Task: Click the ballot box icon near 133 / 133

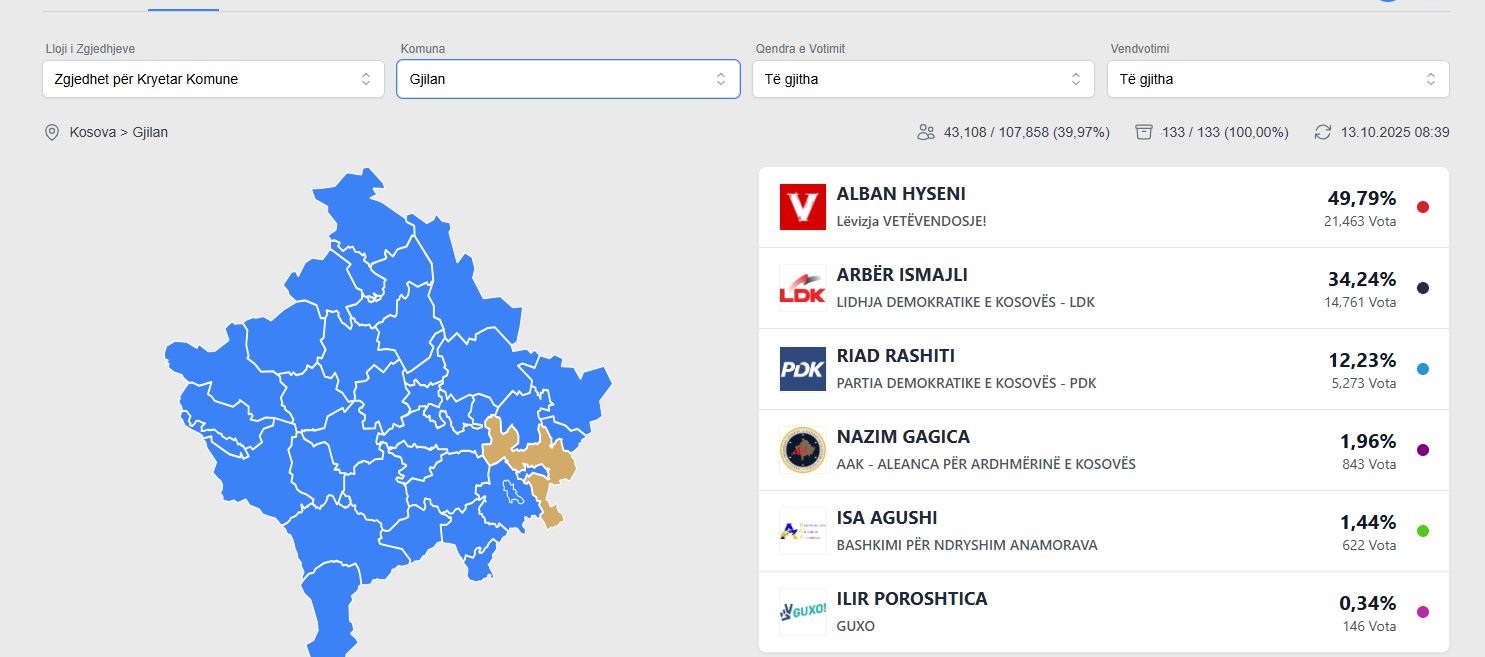Action: (x=1144, y=132)
